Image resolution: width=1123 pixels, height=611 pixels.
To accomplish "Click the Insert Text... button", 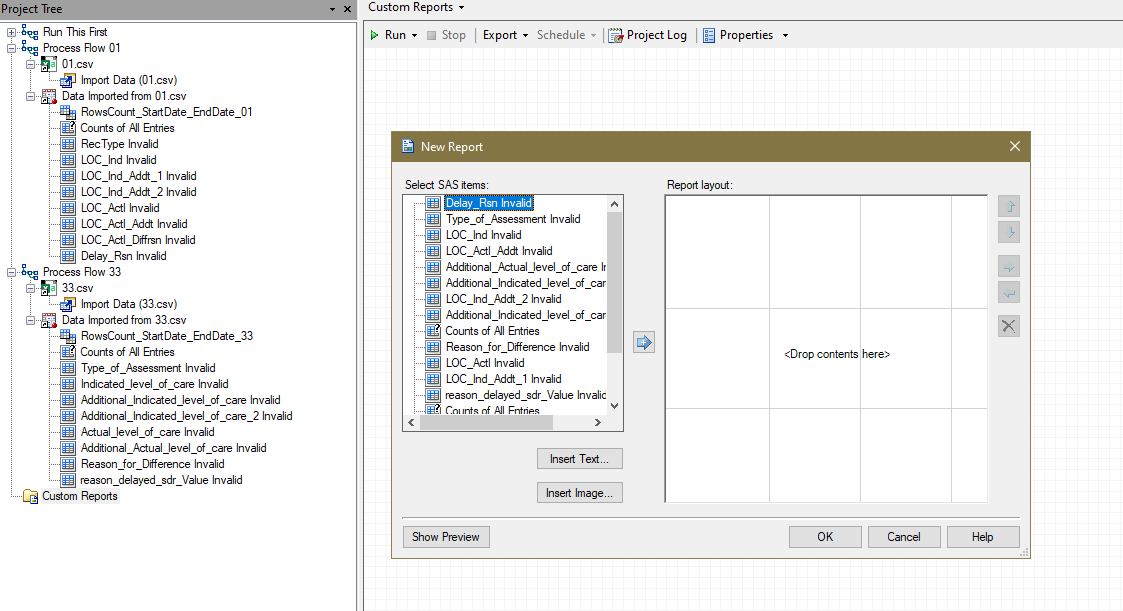I will 579,459.
